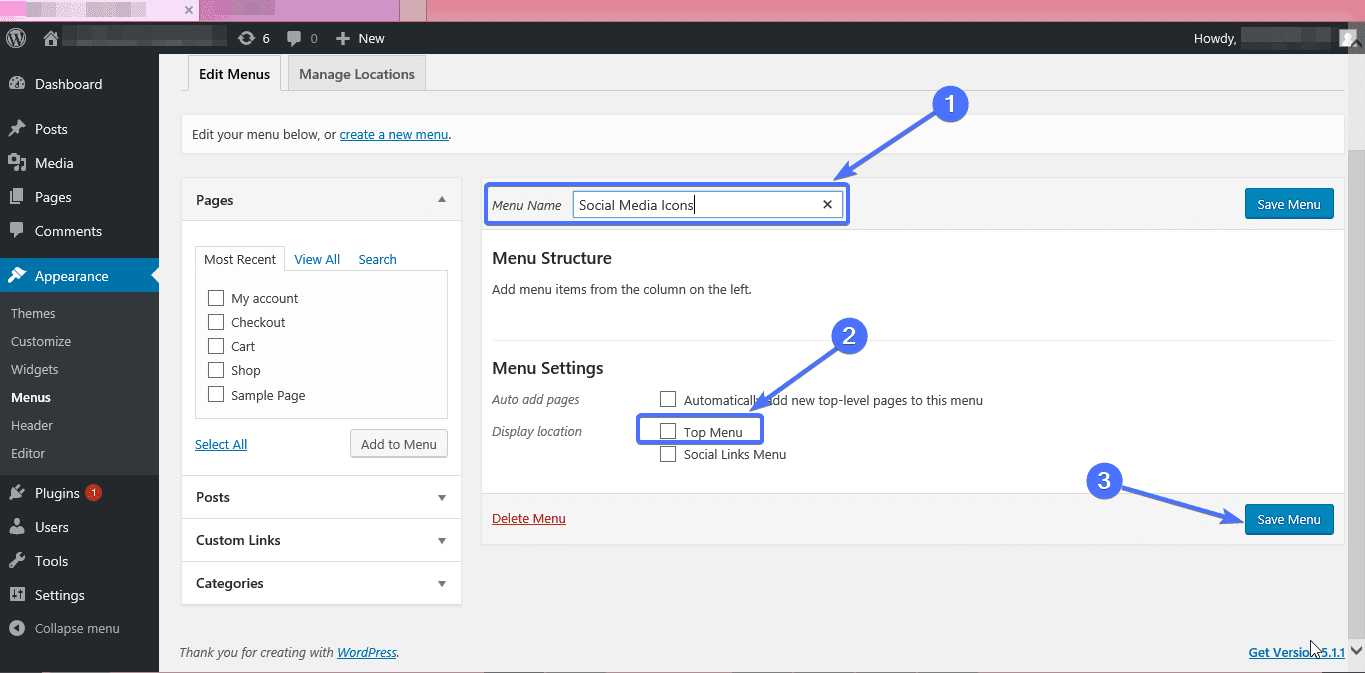Screen dimensions: 1365x673
Task: Click the Select All link
Action: [x=221, y=444]
